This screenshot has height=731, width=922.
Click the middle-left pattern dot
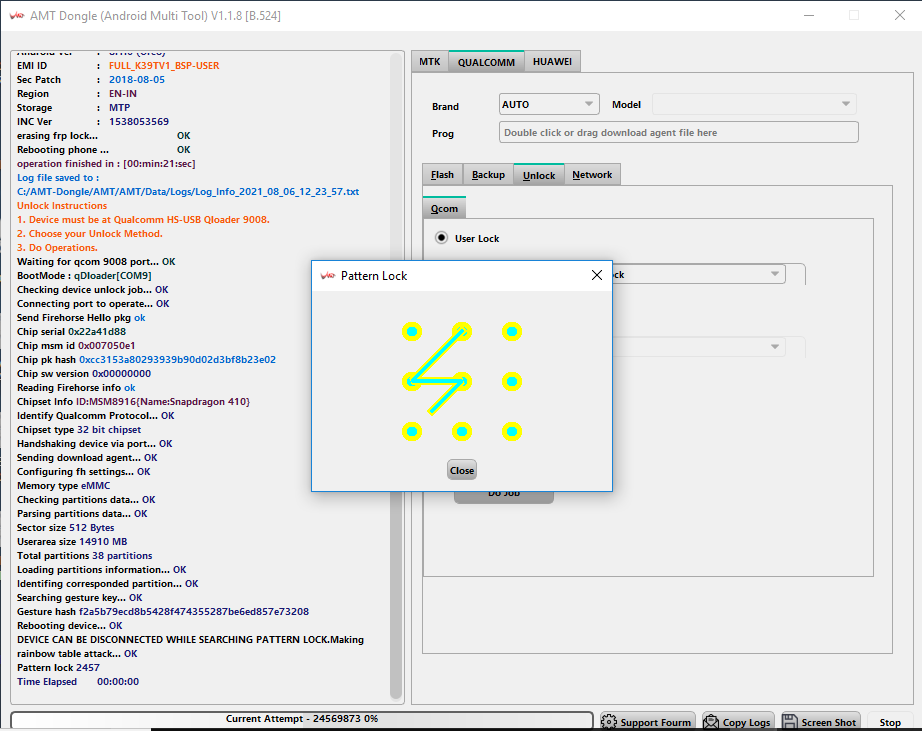412,382
